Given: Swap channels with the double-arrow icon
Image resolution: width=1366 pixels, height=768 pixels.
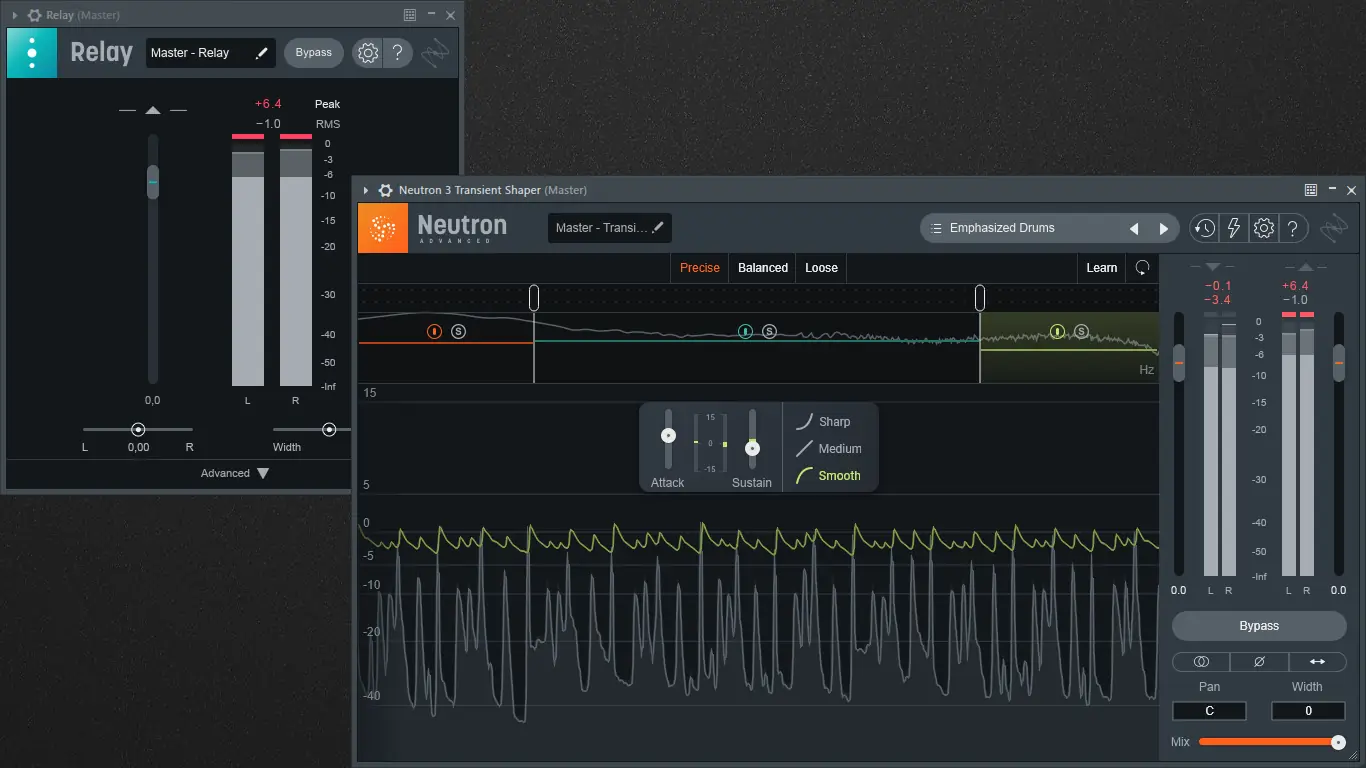Looking at the screenshot, I should [1317, 661].
